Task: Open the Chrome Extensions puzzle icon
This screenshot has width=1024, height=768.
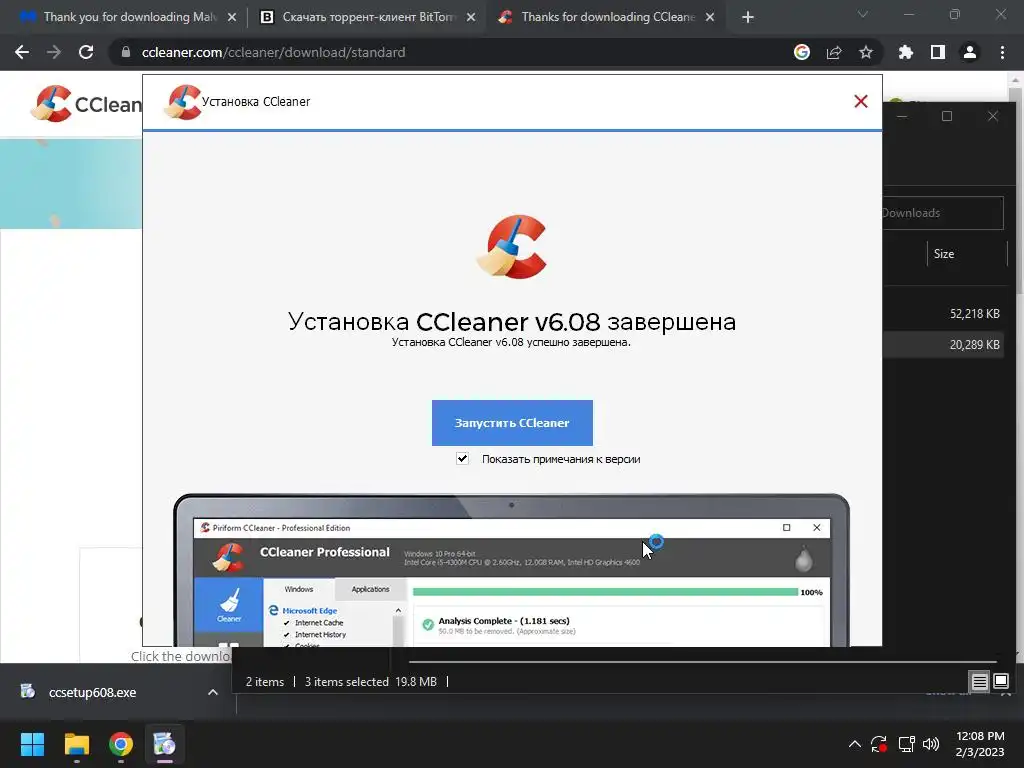Action: [x=905, y=52]
